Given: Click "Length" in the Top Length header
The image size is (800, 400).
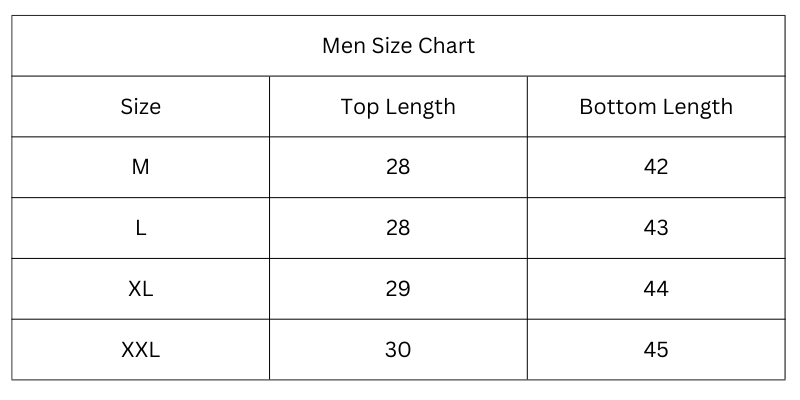Looking at the screenshot, I should pyautogui.click(x=420, y=107).
